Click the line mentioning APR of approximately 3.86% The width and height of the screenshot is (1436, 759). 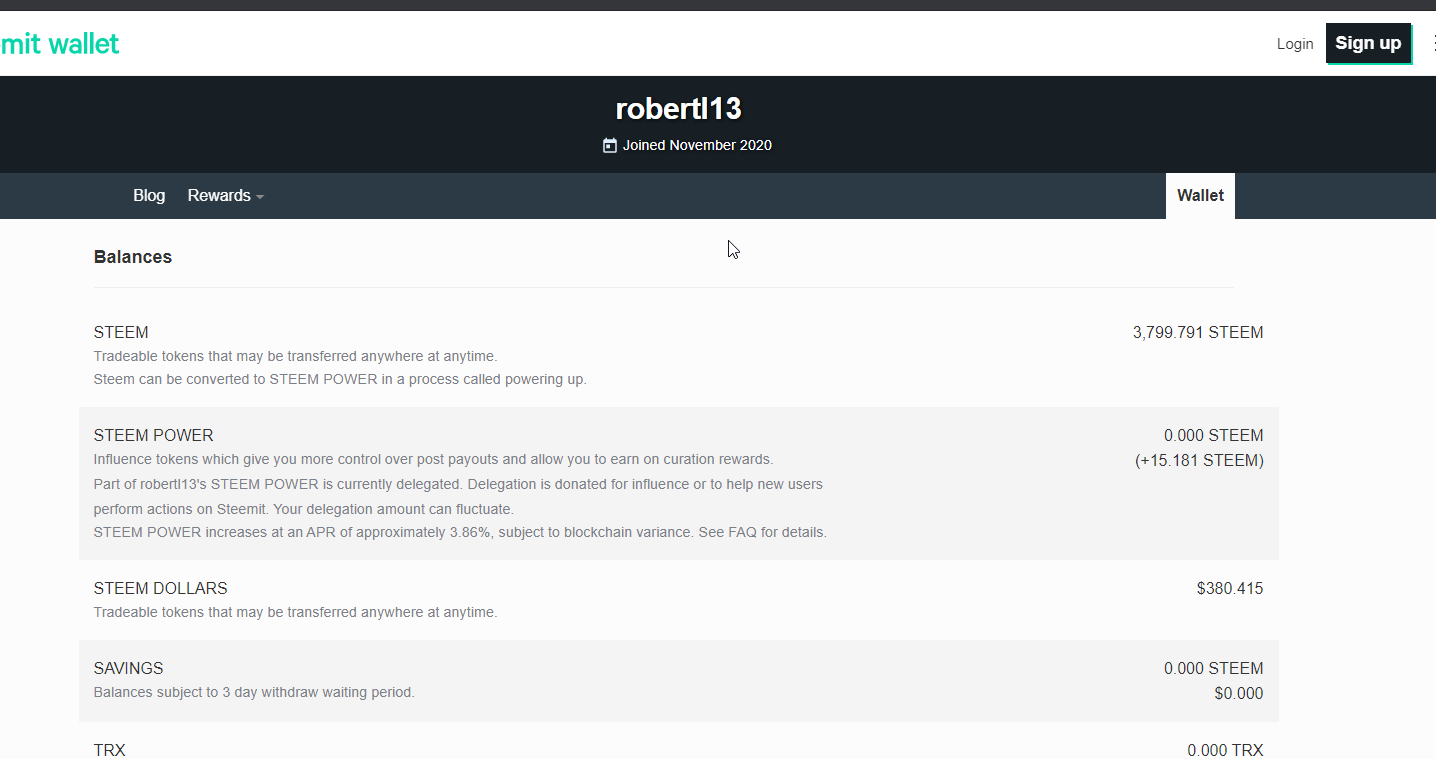pos(460,533)
